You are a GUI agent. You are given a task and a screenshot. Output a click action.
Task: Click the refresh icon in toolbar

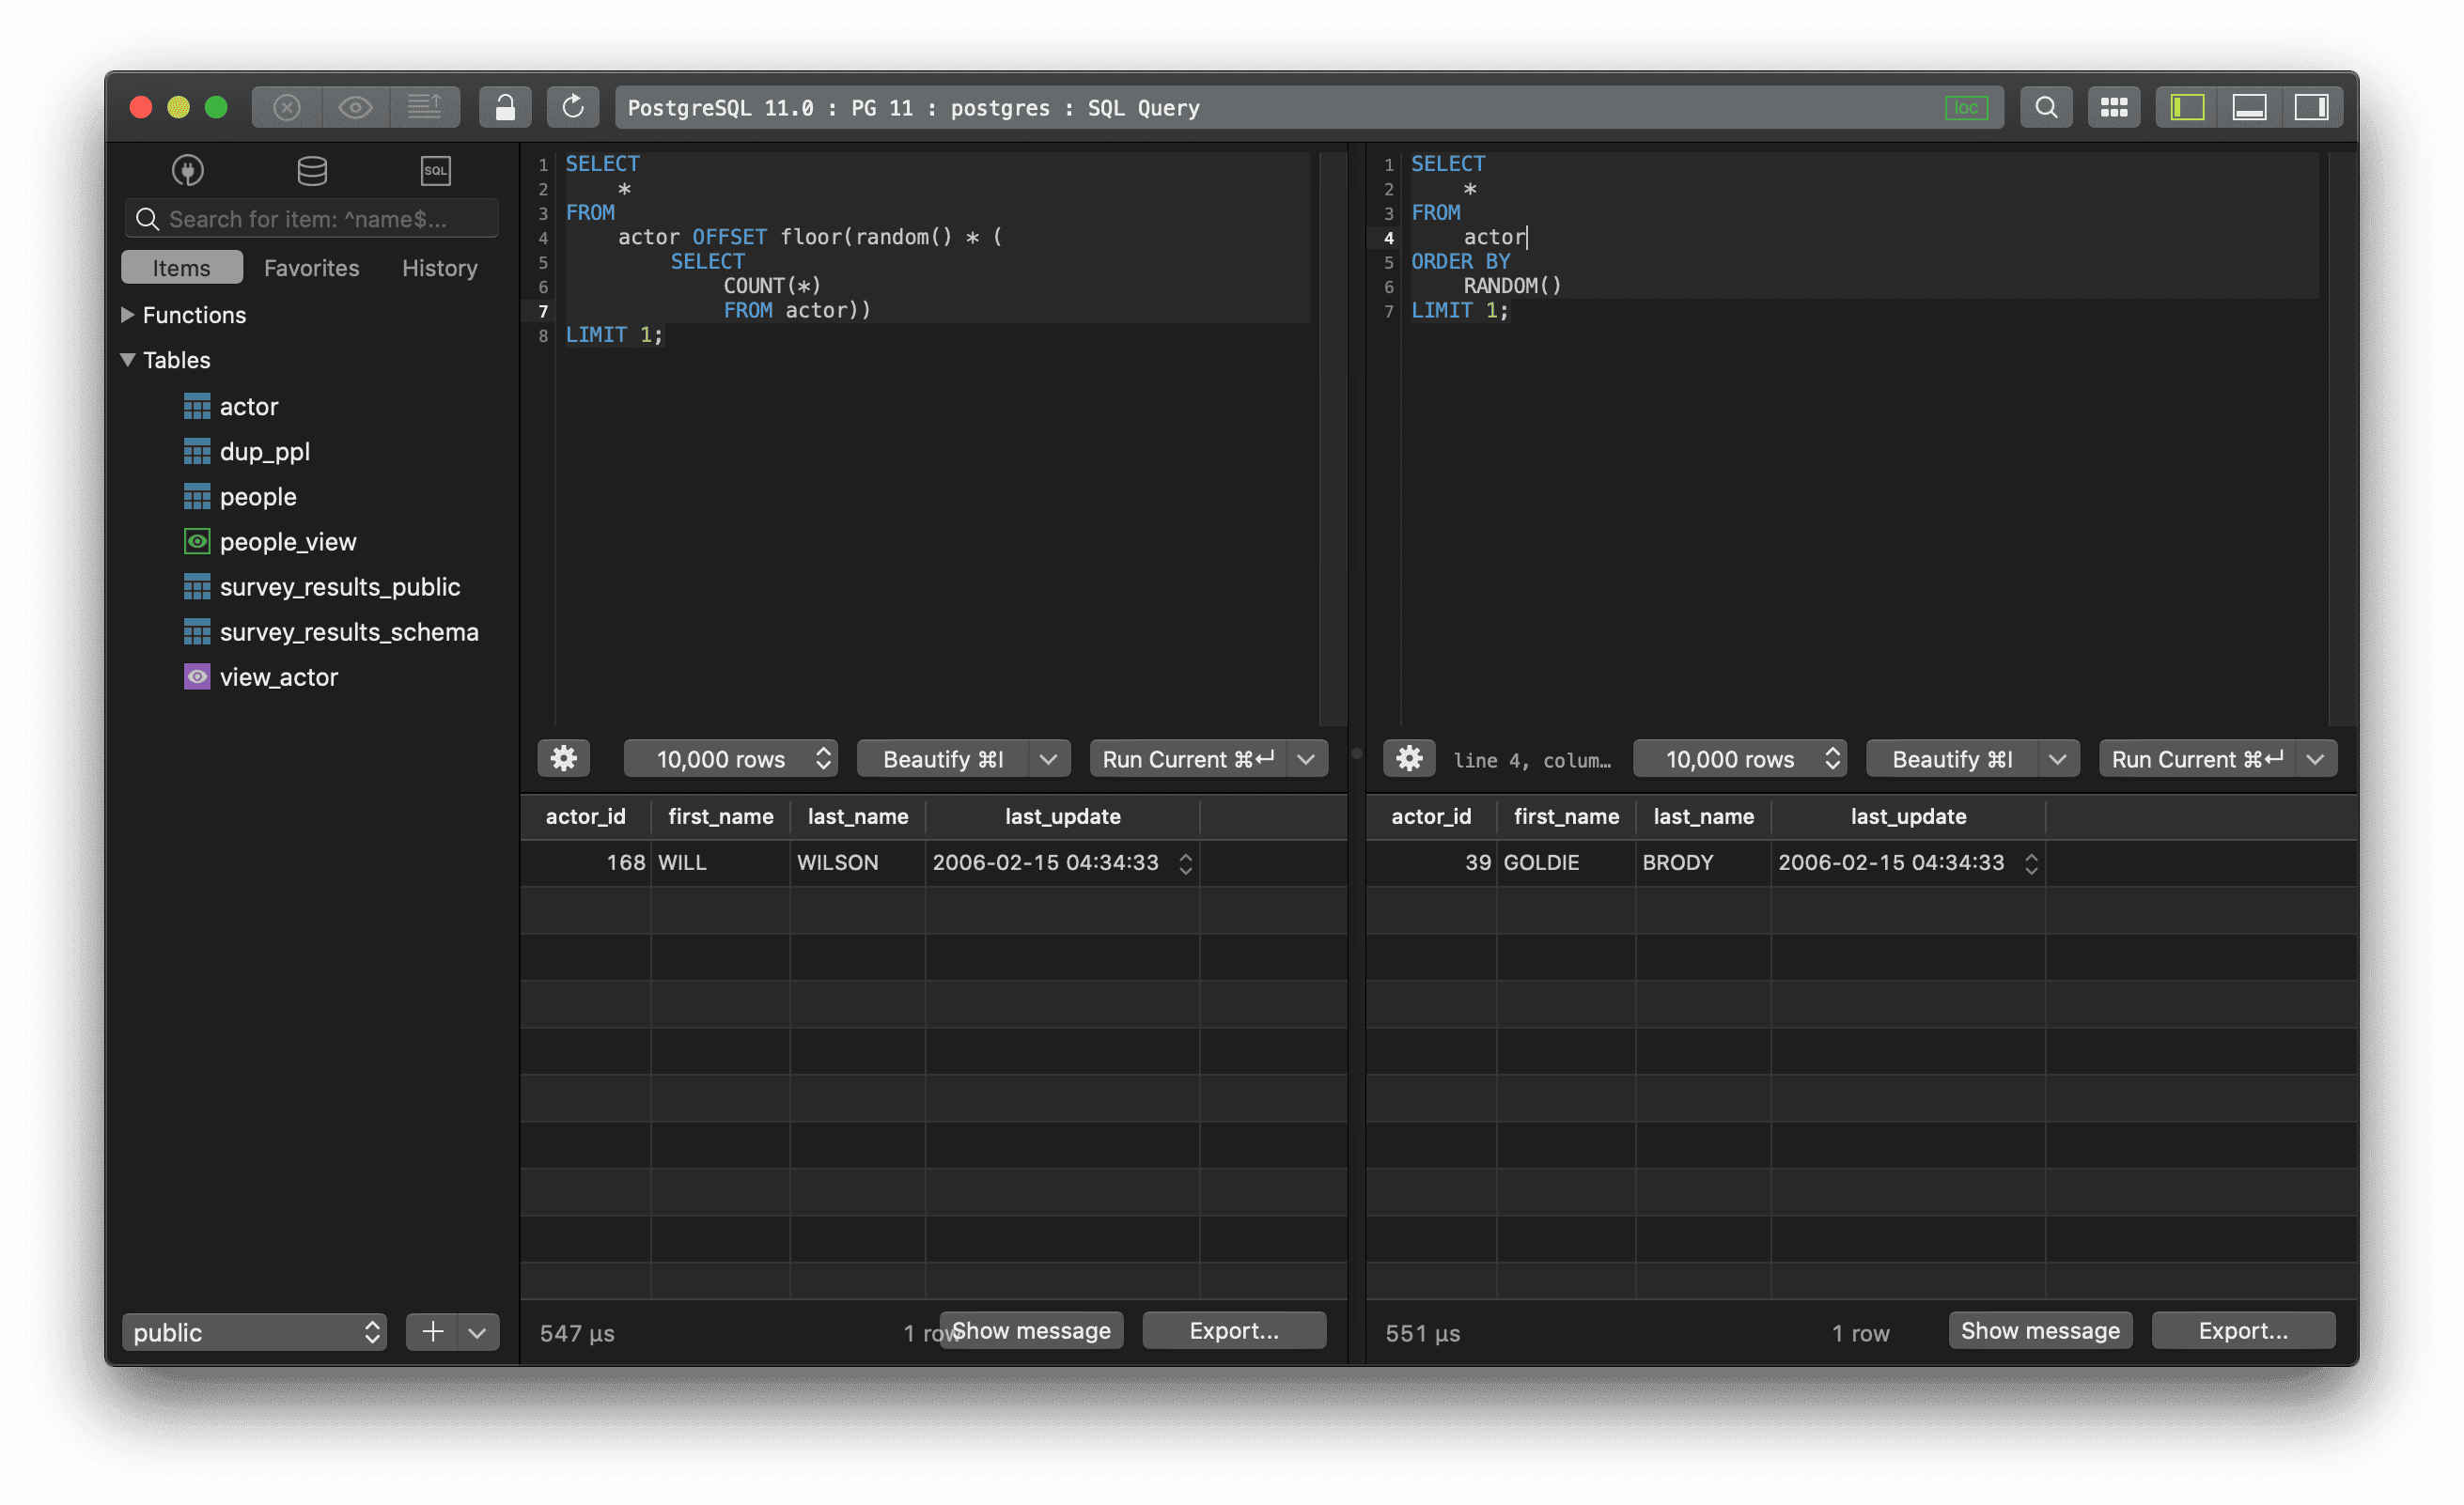tap(573, 107)
